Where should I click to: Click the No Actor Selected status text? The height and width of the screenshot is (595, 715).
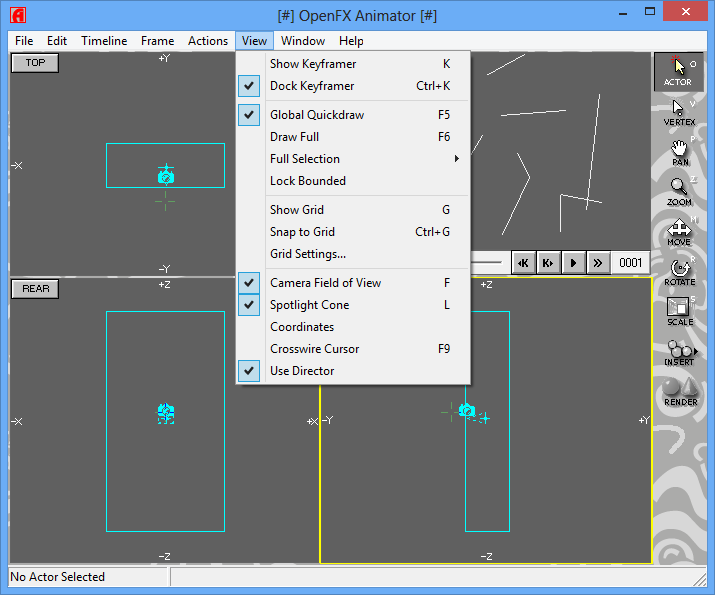[57, 577]
